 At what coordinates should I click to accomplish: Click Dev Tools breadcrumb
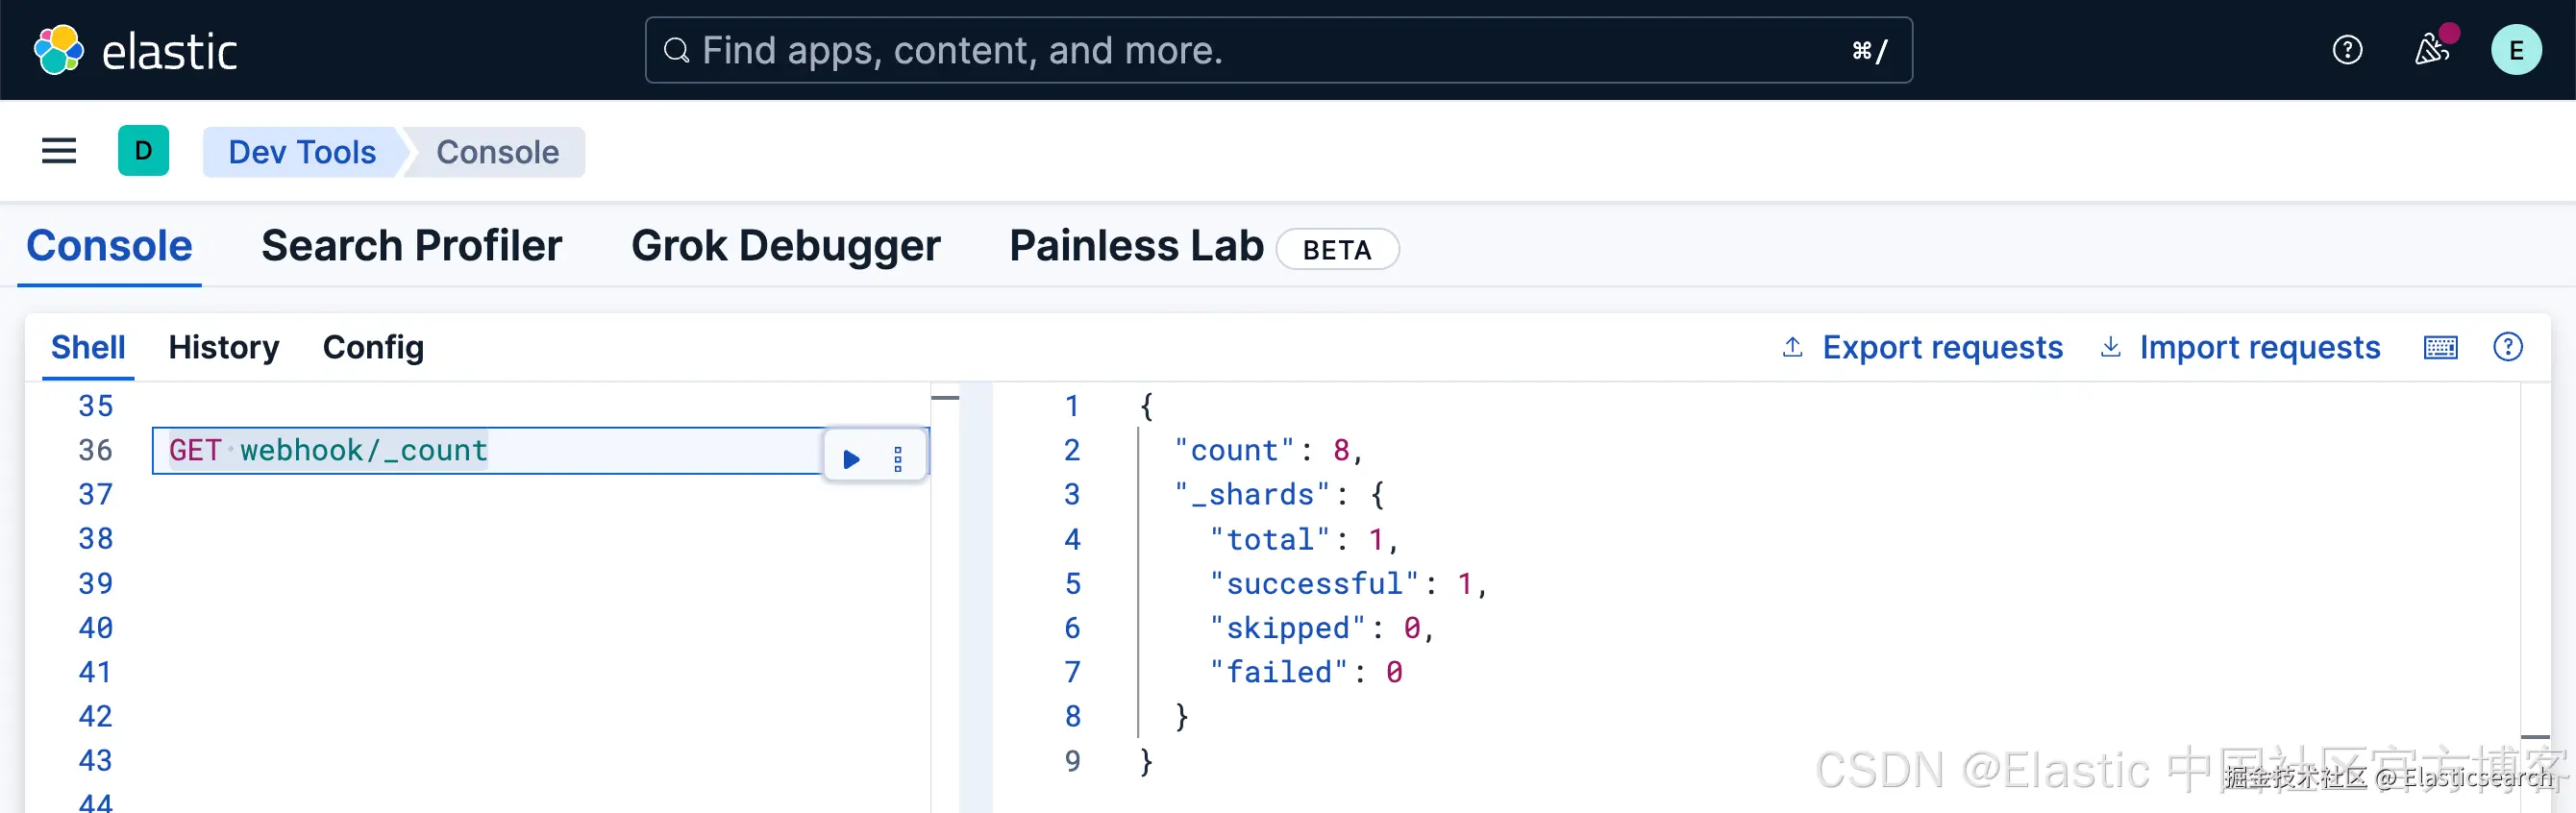point(302,152)
